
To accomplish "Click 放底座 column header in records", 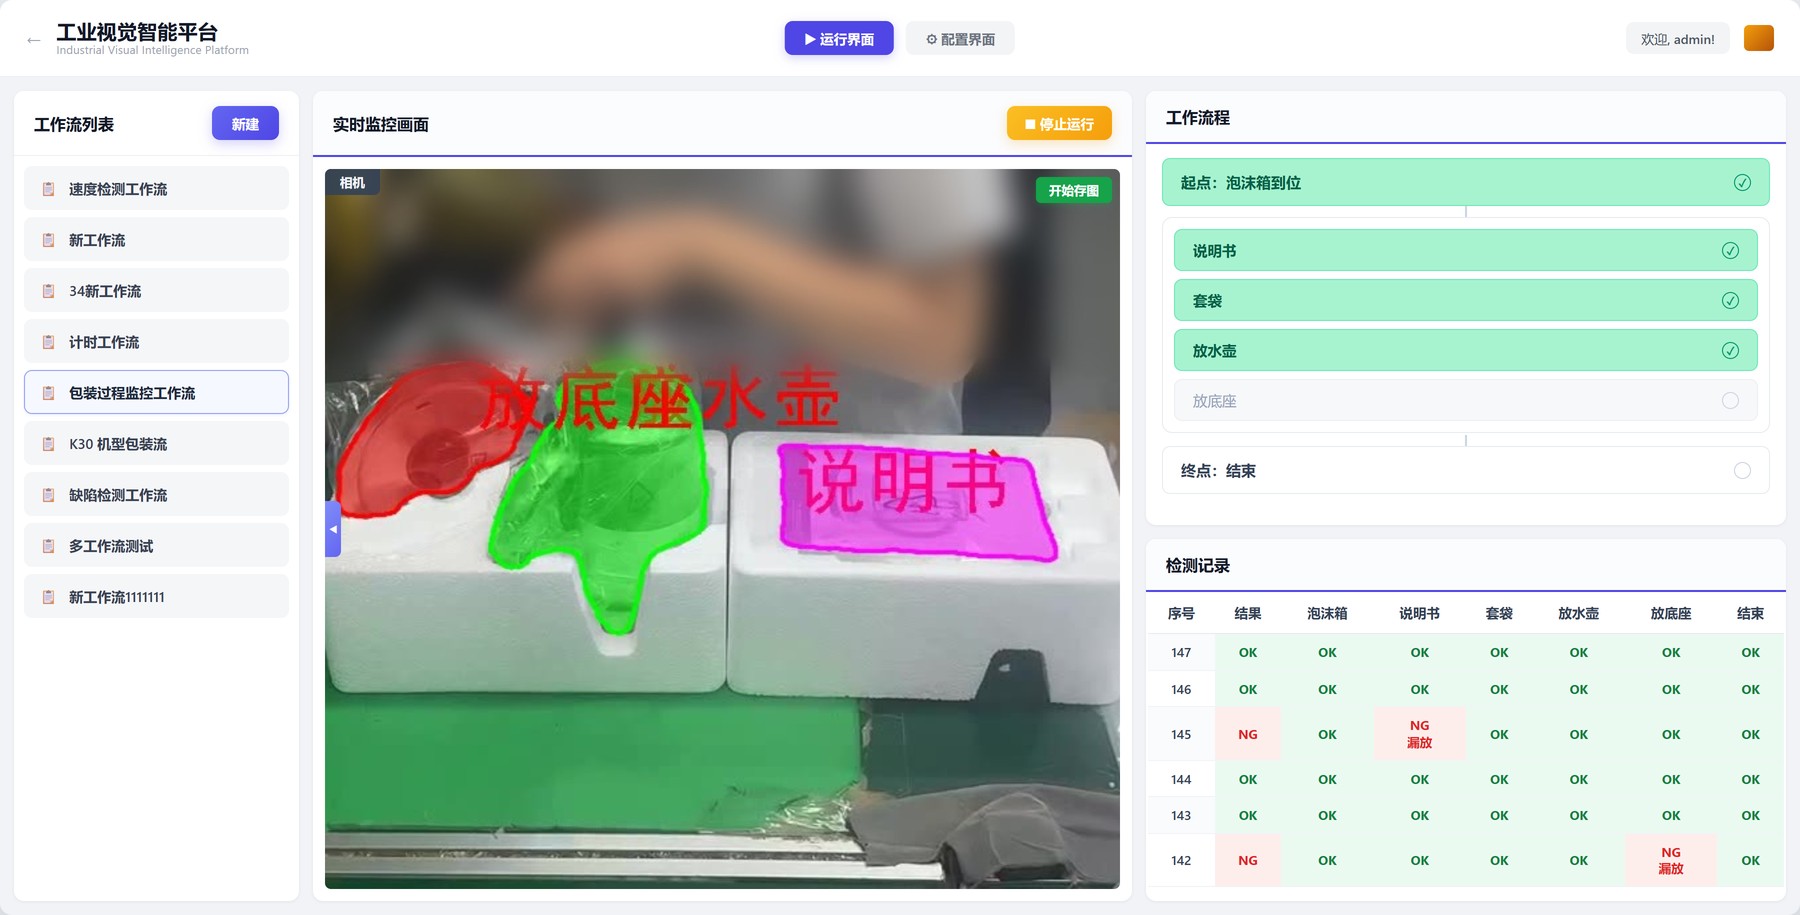I will (x=1671, y=613).
